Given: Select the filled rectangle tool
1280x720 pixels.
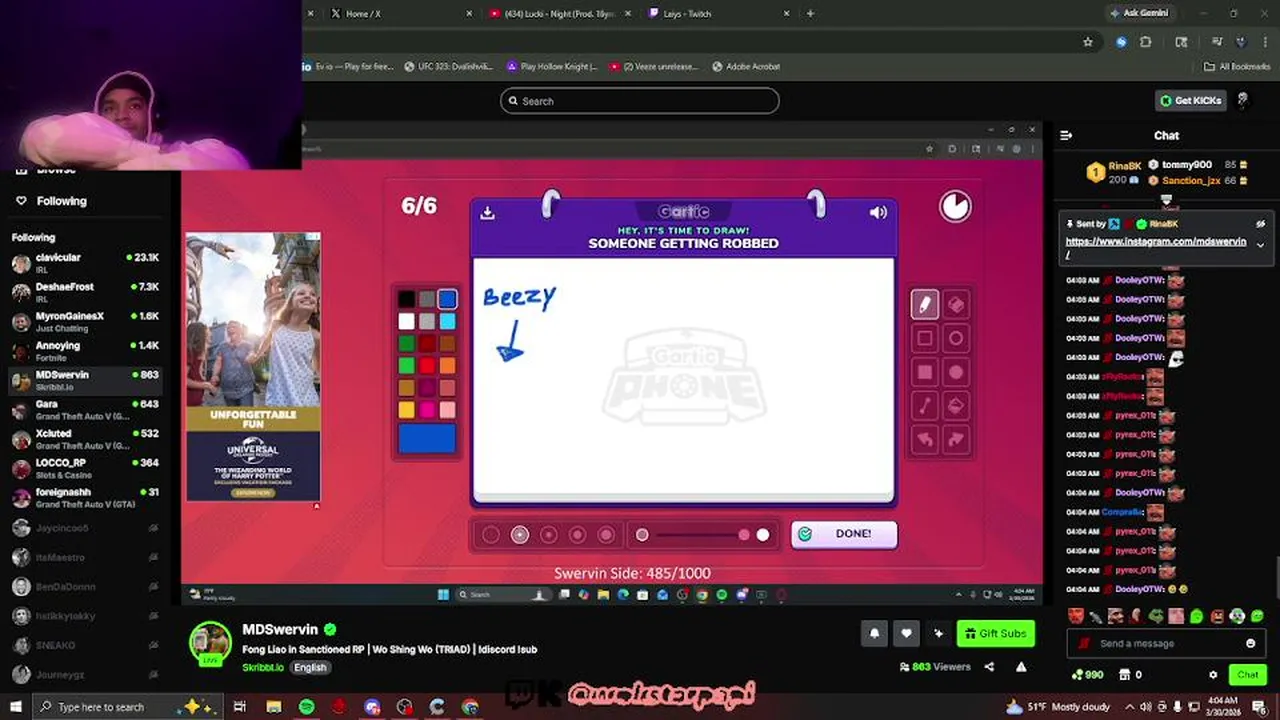Looking at the screenshot, I should tap(925, 373).
